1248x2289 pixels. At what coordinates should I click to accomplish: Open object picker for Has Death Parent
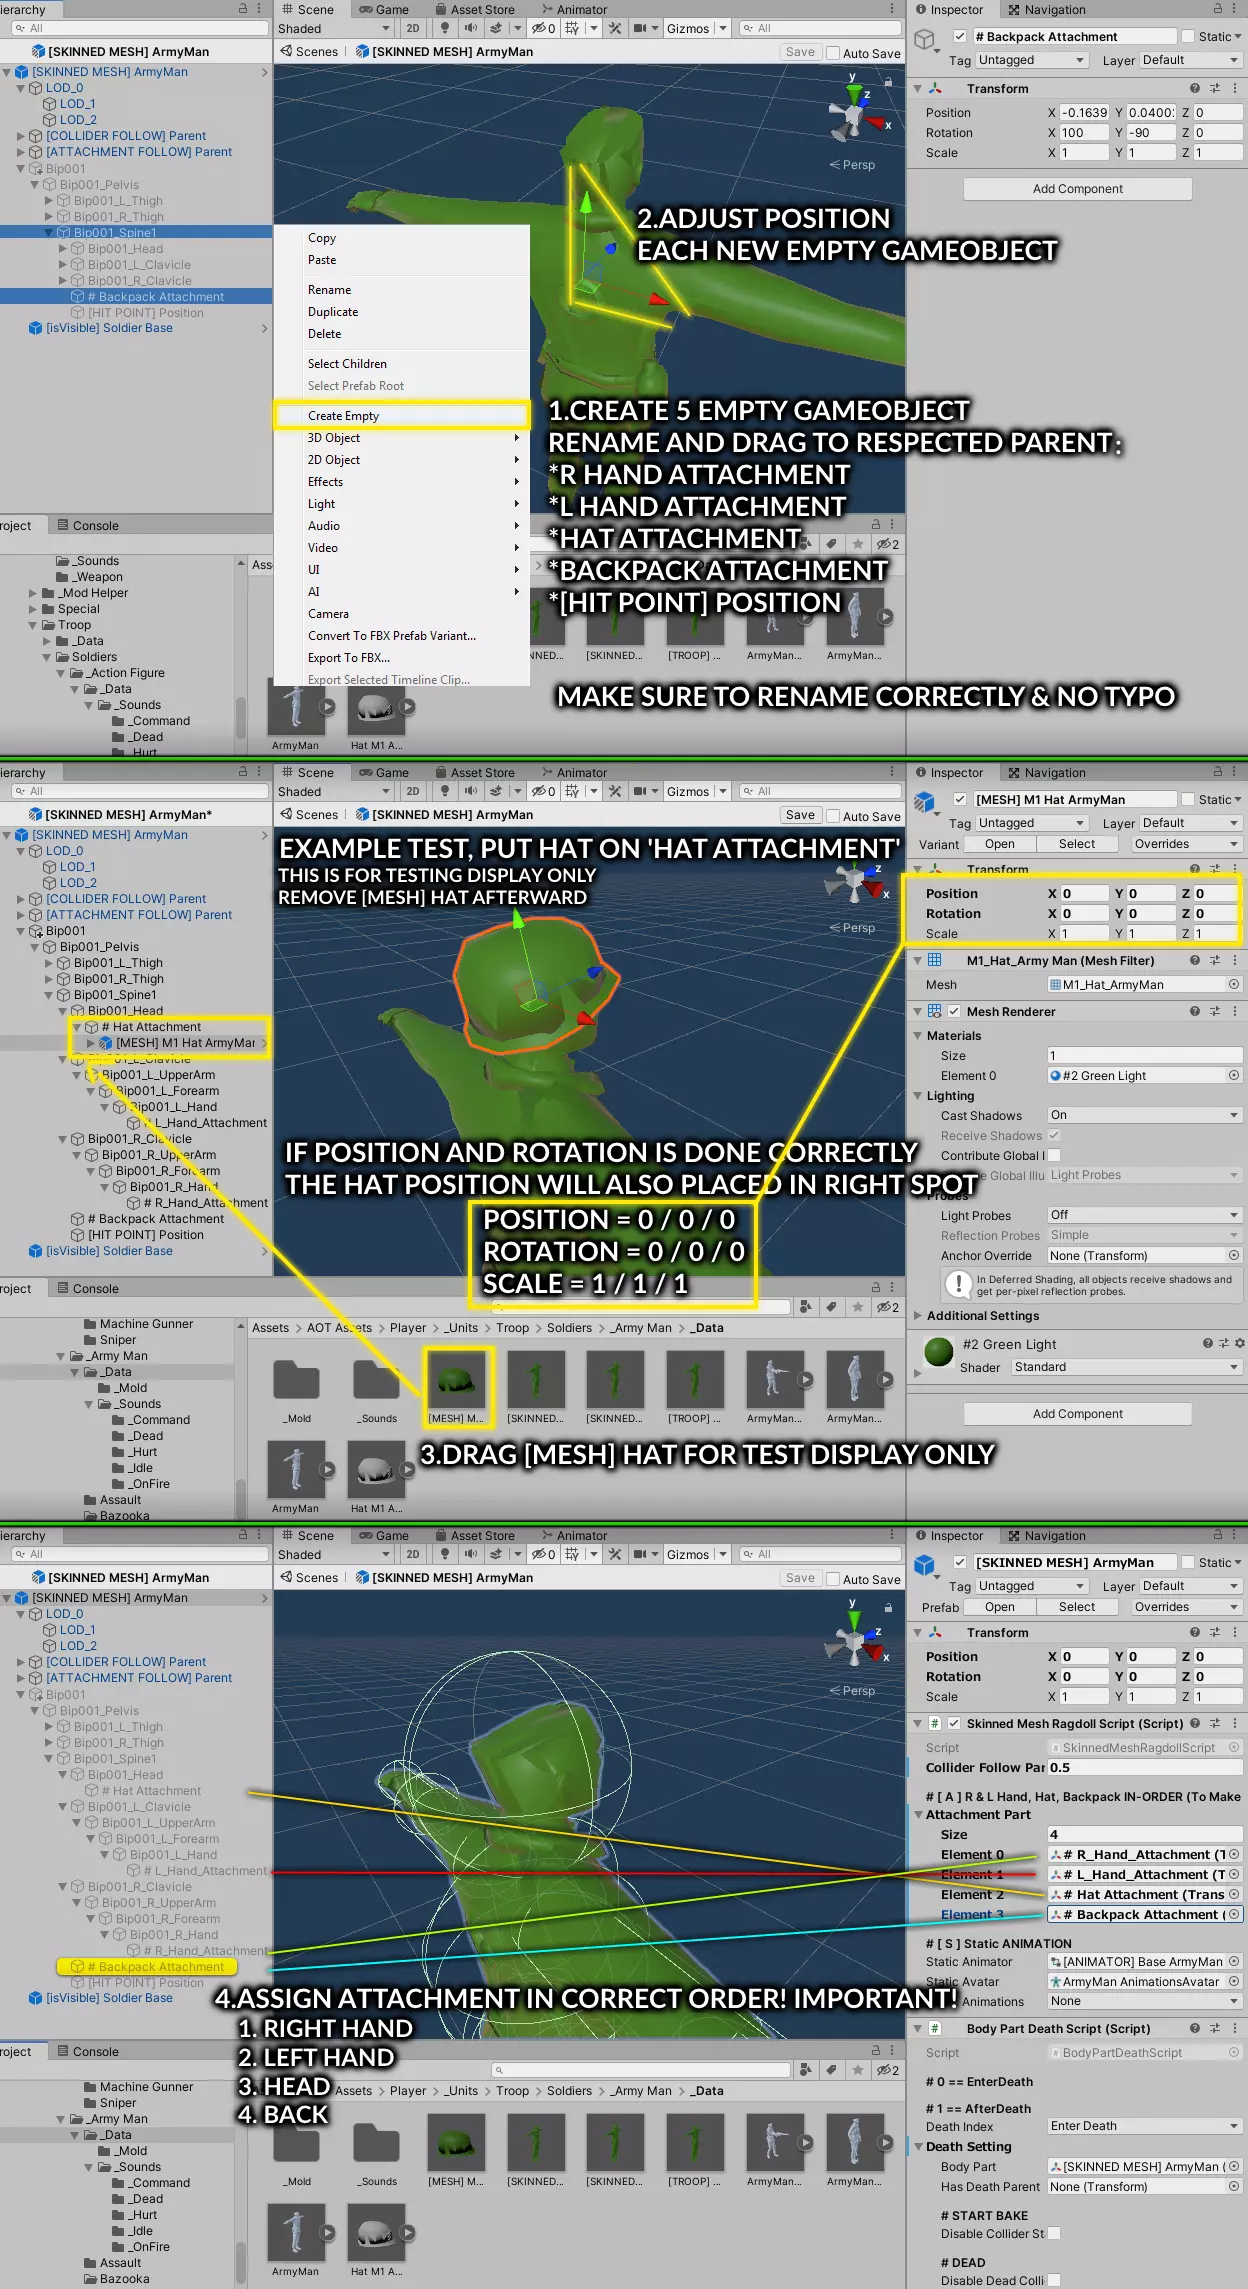coord(1234,2186)
